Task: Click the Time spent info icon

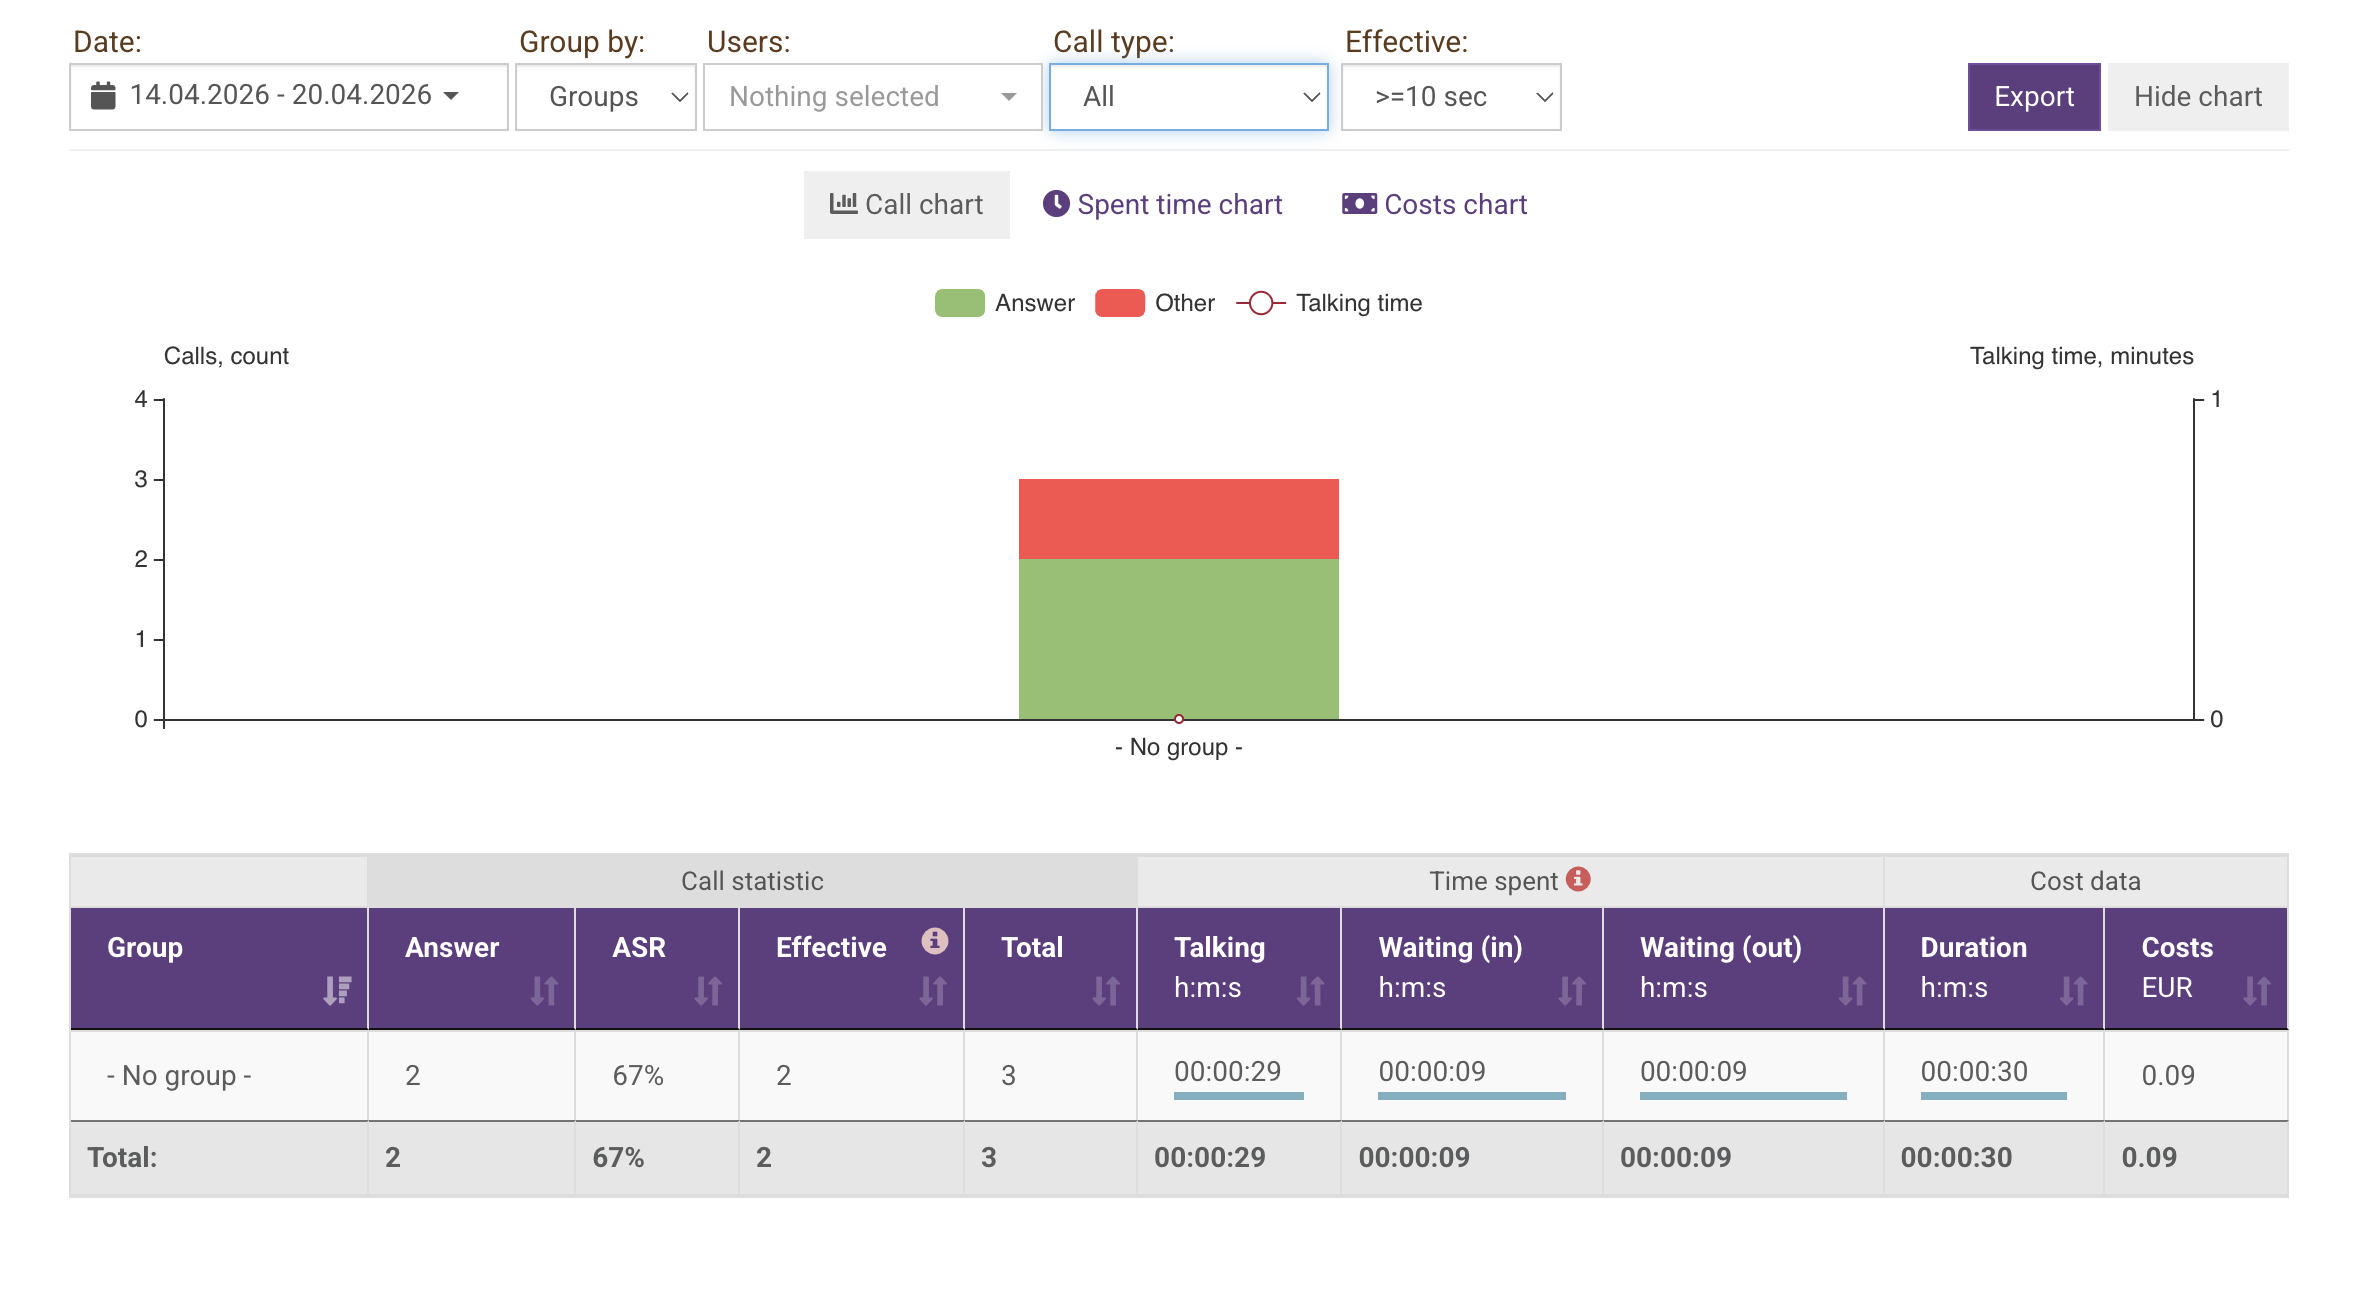Action: [x=1578, y=878]
